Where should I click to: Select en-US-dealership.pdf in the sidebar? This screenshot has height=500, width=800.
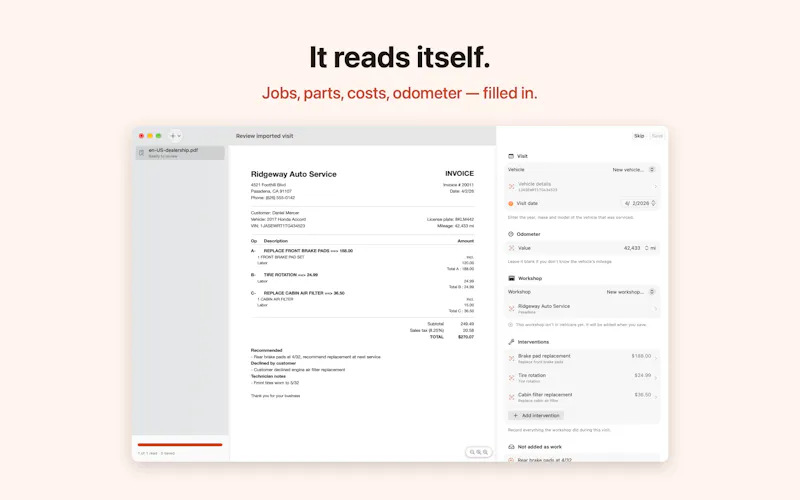(x=180, y=153)
